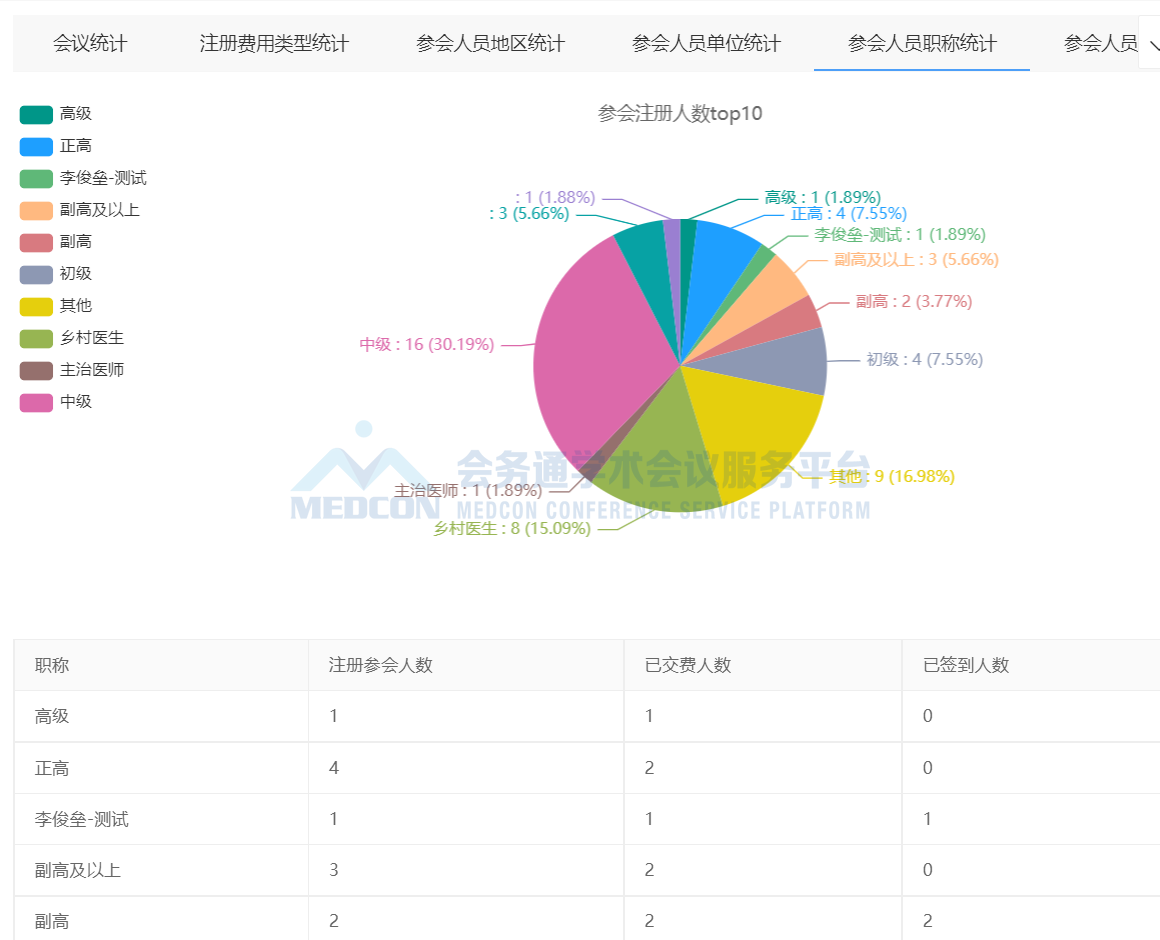Select 副高及以上 table row name
The height and width of the screenshot is (940, 1160).
pyautogui.click(x=78, y=870)
